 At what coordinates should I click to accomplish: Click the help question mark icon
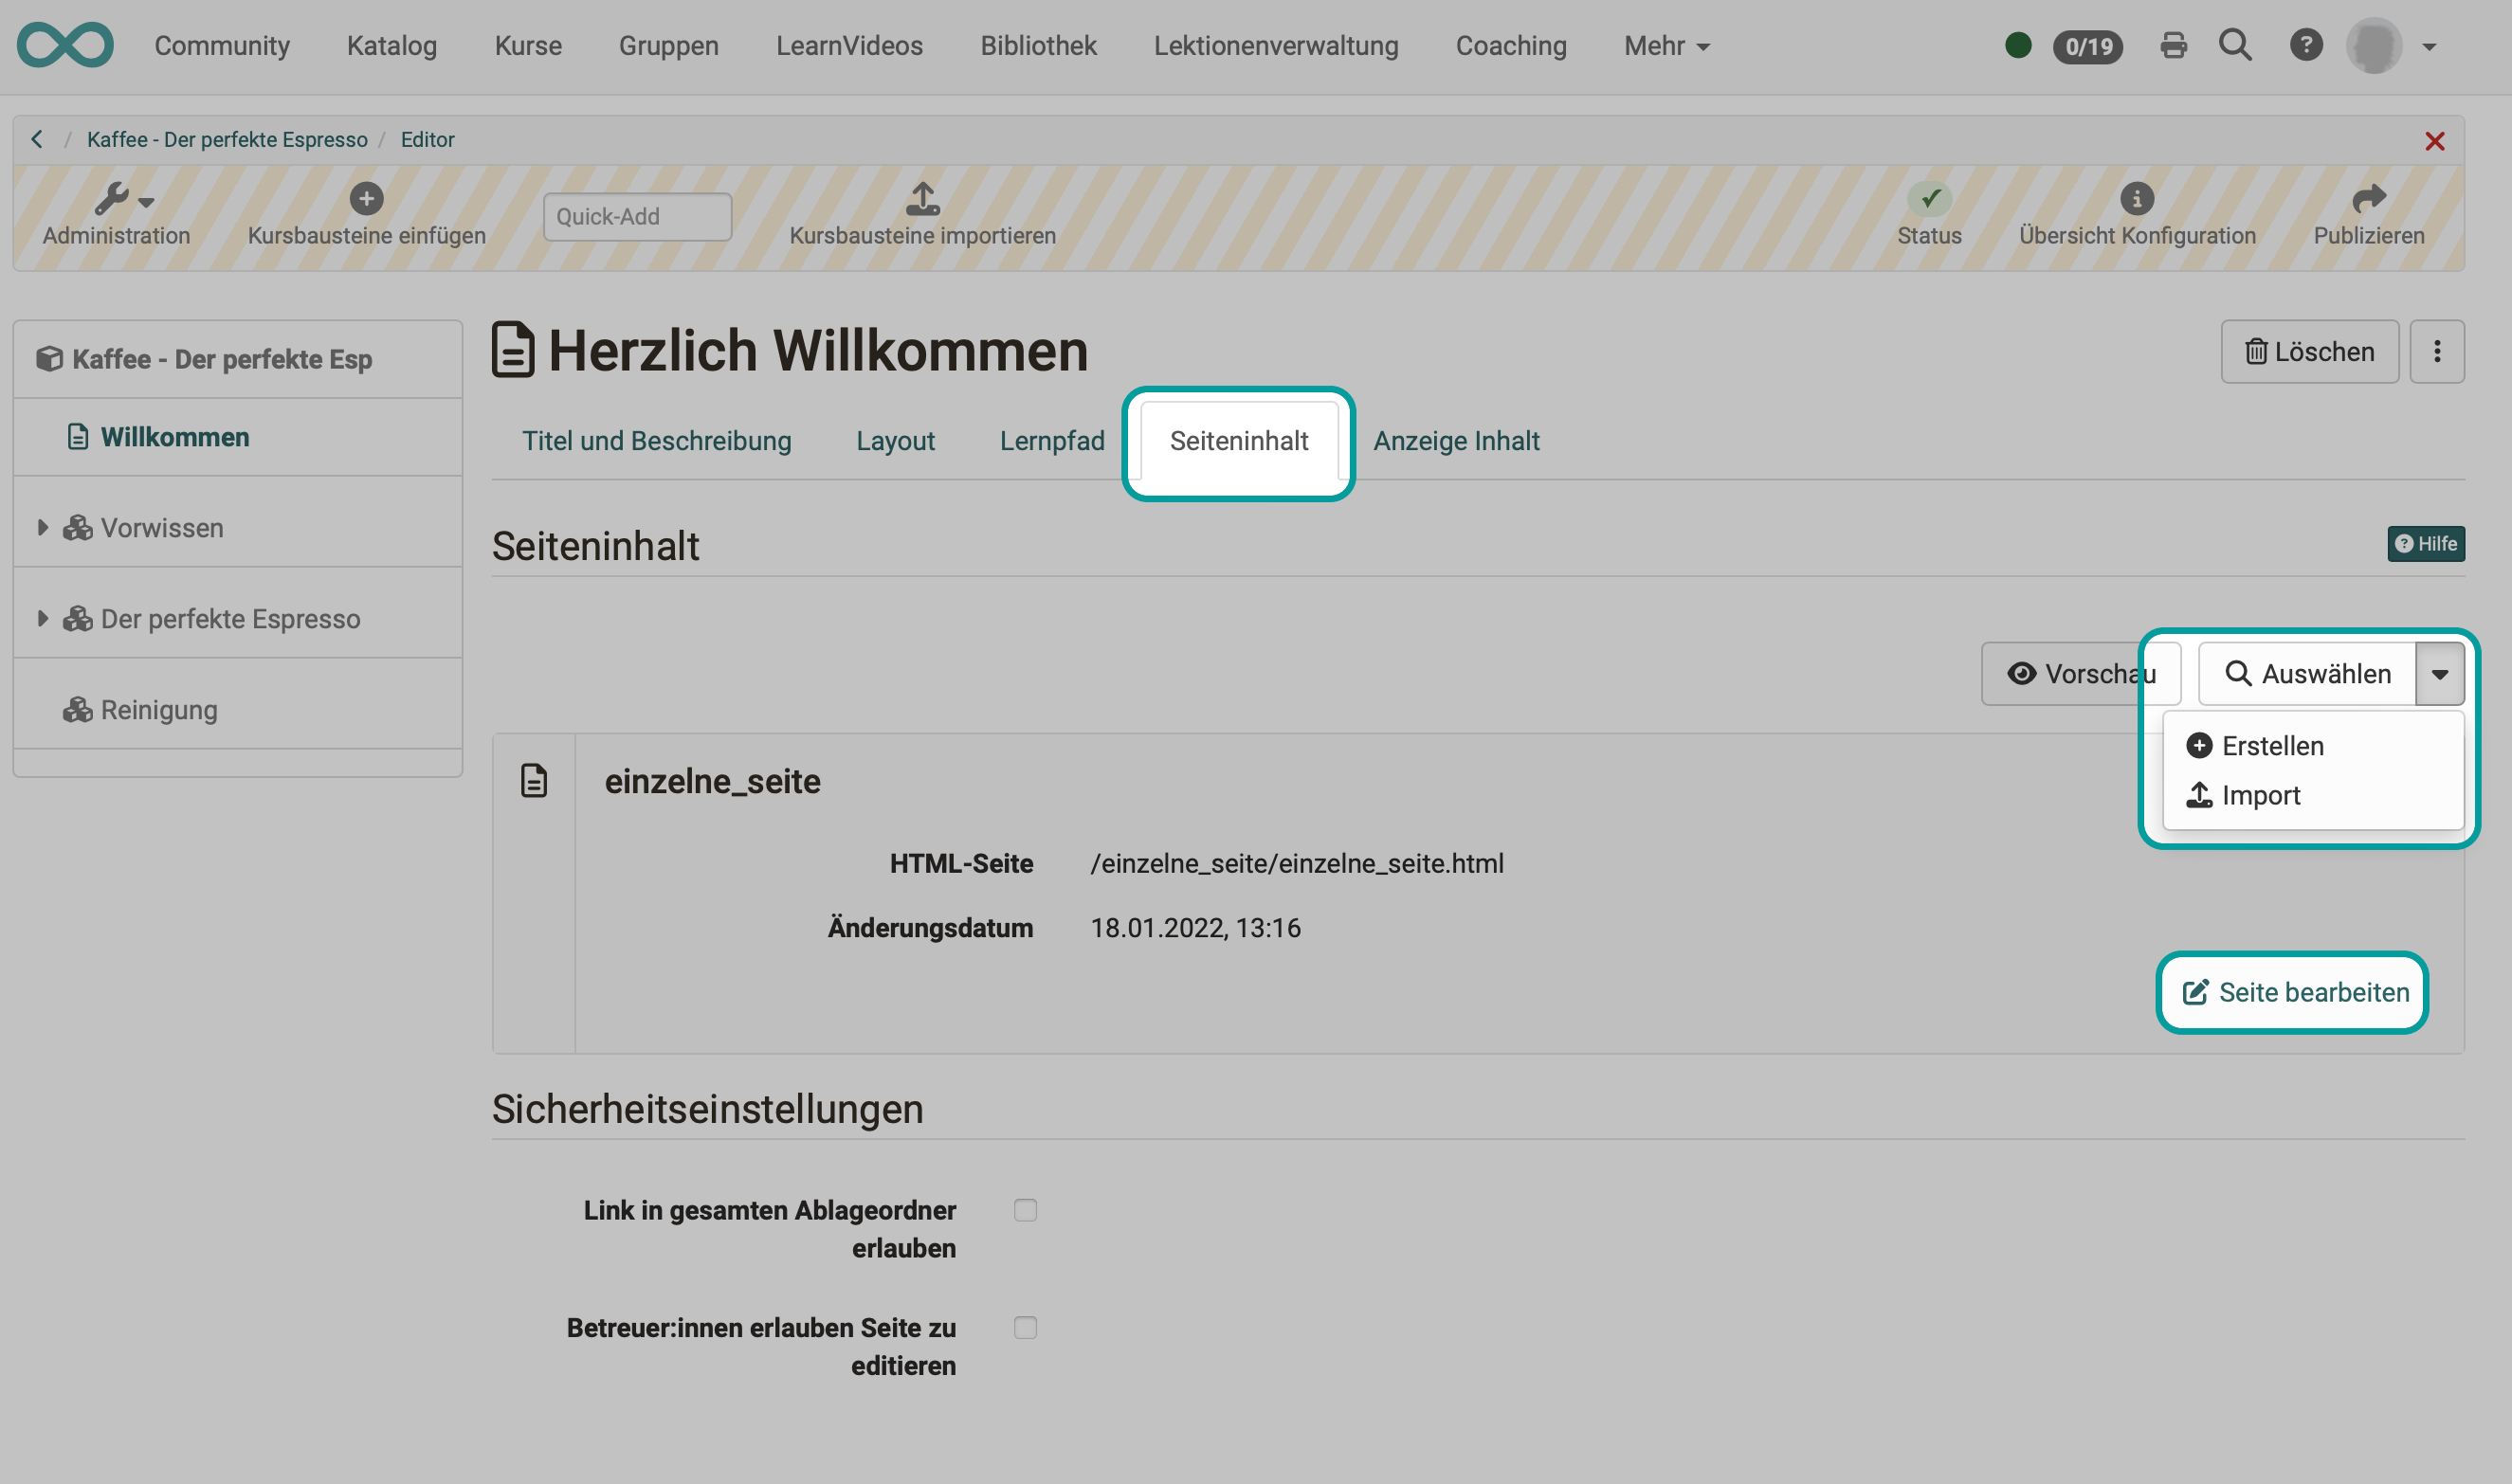2306,45
